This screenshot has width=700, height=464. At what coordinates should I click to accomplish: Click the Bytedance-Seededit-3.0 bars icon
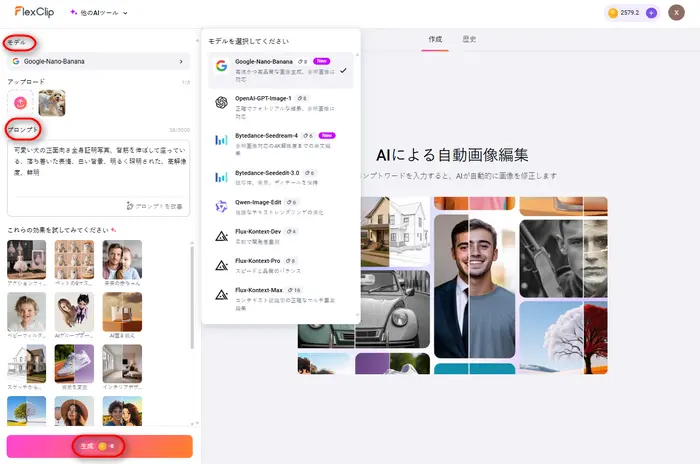point(221,177)
